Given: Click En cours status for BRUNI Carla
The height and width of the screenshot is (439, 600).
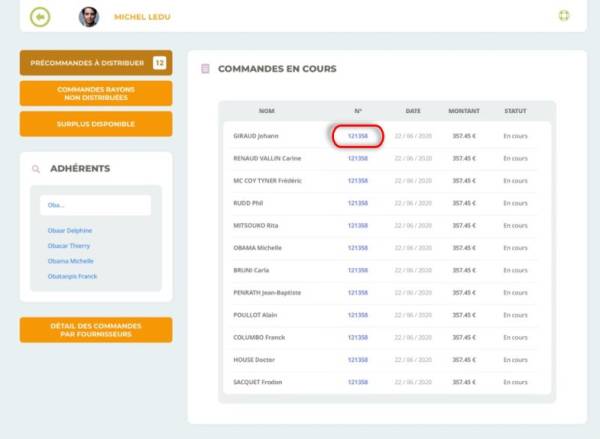Looking at the screenshot, I should point(515,270).
